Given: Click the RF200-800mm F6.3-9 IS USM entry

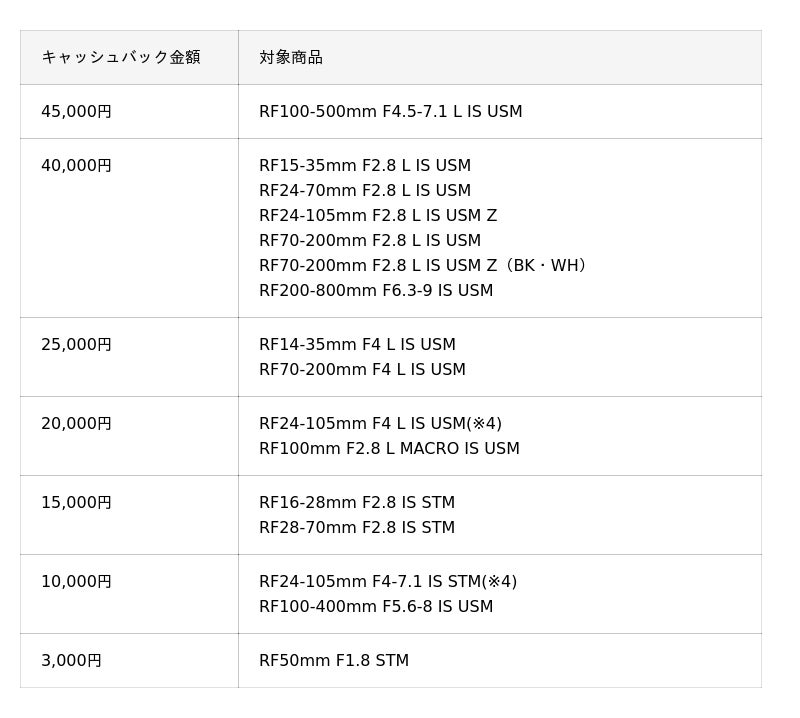Looking at the screenshot, I should [x=375, y=291].
